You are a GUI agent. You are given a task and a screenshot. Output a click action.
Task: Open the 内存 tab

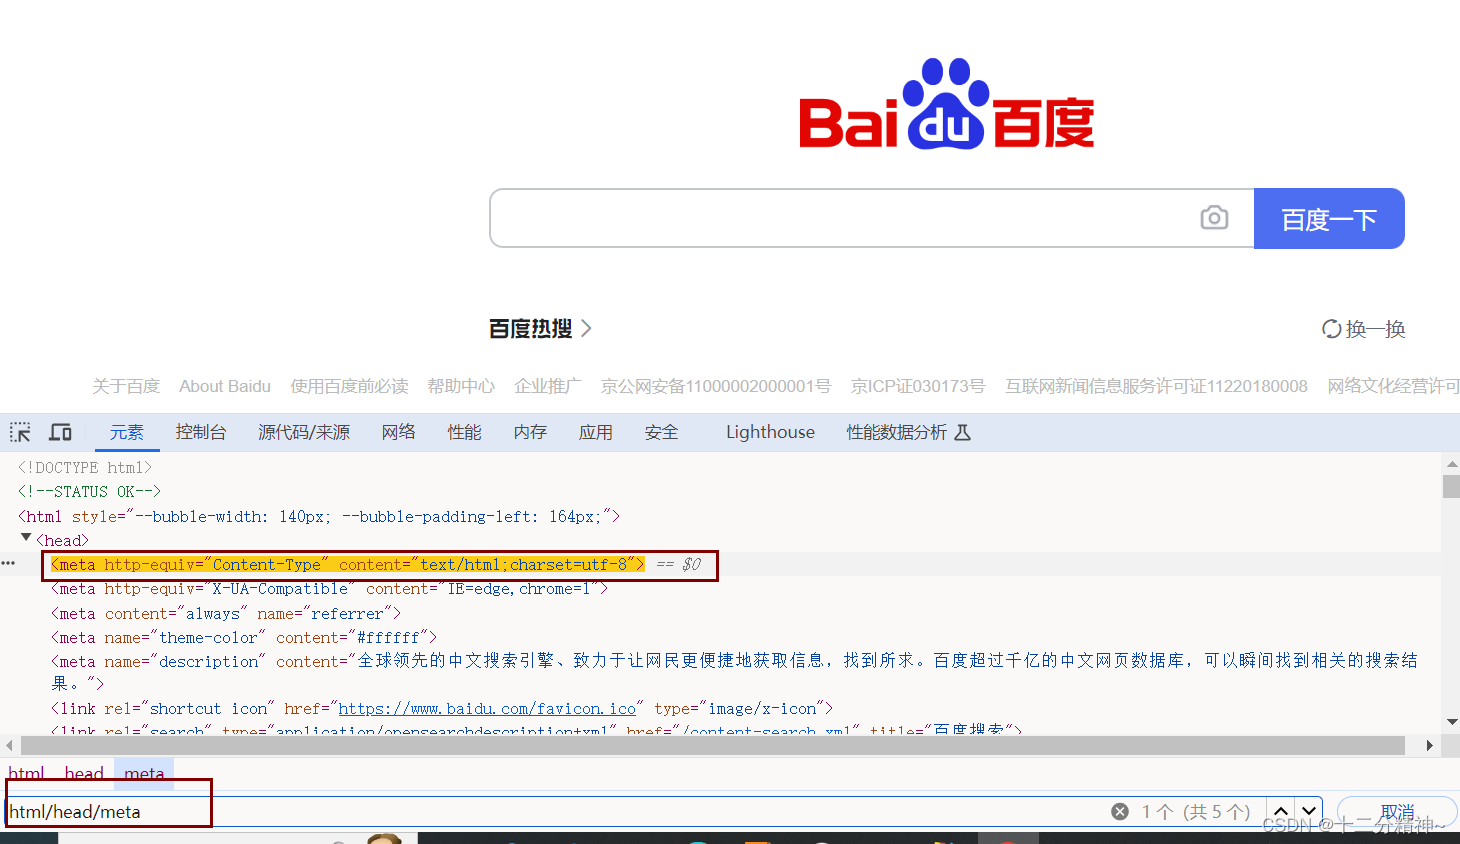tap(530, 432)
